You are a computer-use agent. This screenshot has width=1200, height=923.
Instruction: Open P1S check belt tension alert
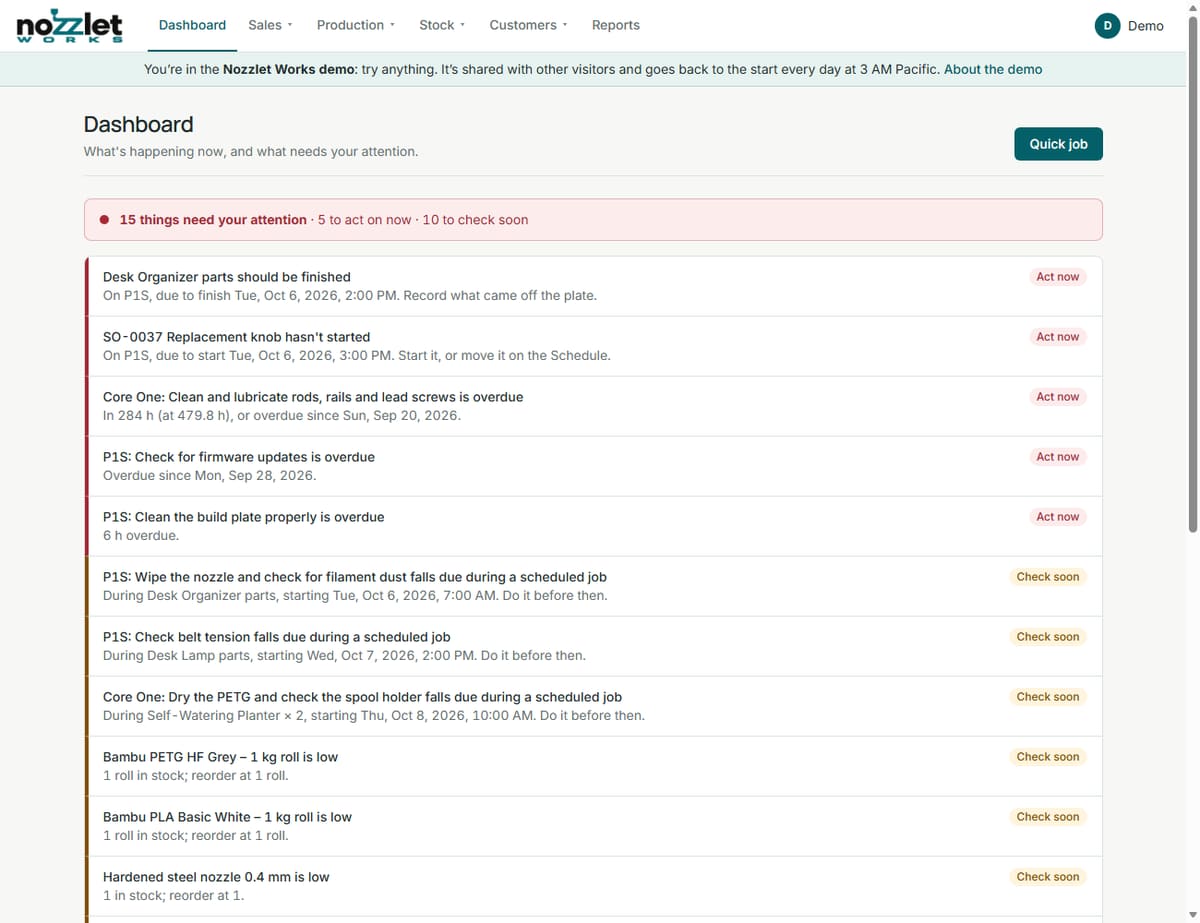[594, 646]
